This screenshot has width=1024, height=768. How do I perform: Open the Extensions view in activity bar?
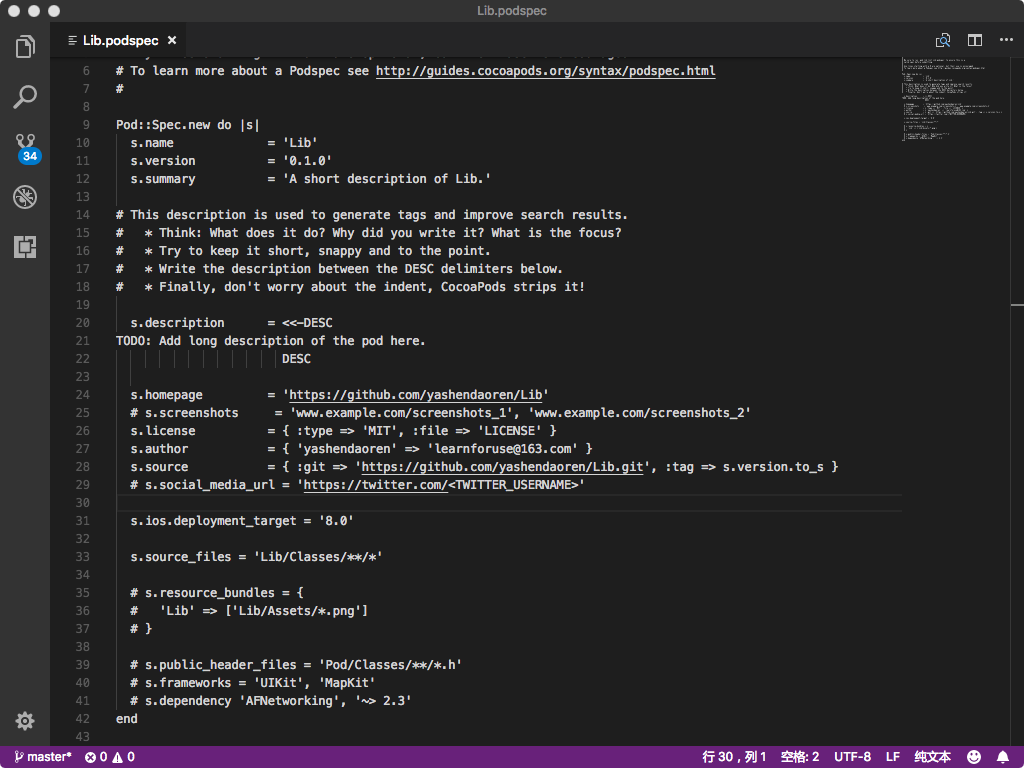[x=25, y=247]
